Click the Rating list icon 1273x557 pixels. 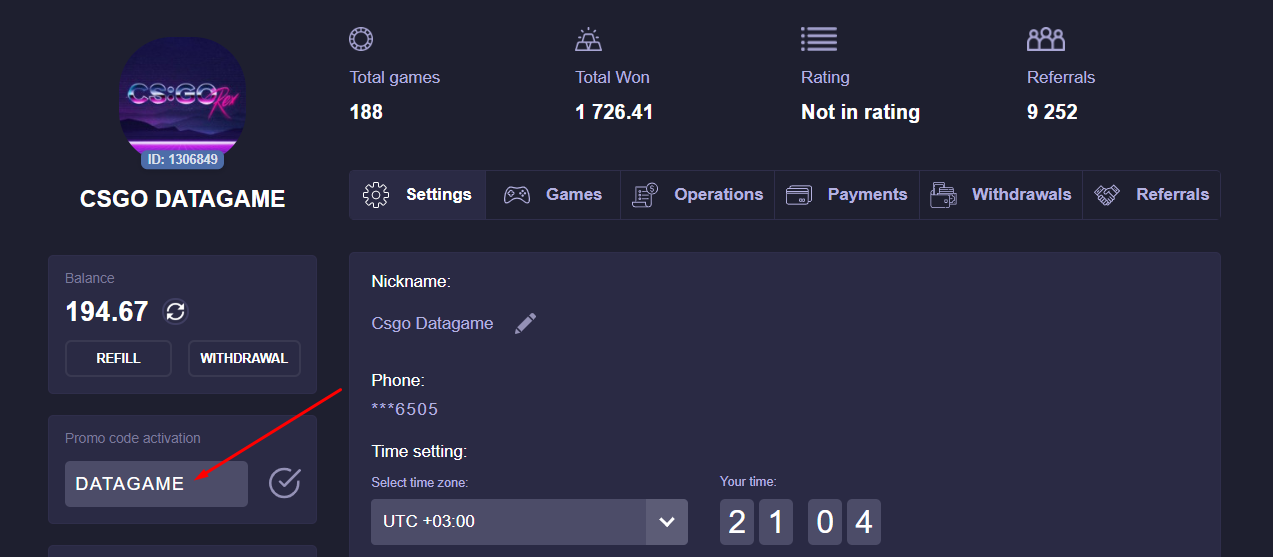click(818, 39)
